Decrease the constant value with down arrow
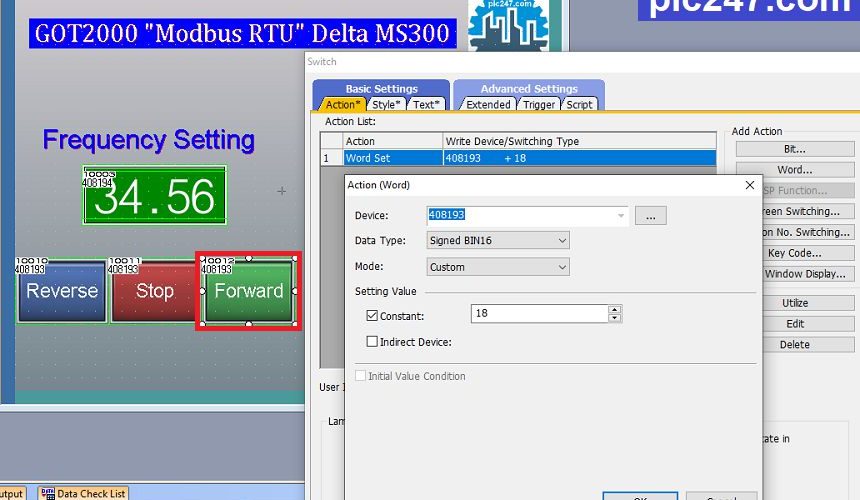The image size is (860, 500). point(615,318)
